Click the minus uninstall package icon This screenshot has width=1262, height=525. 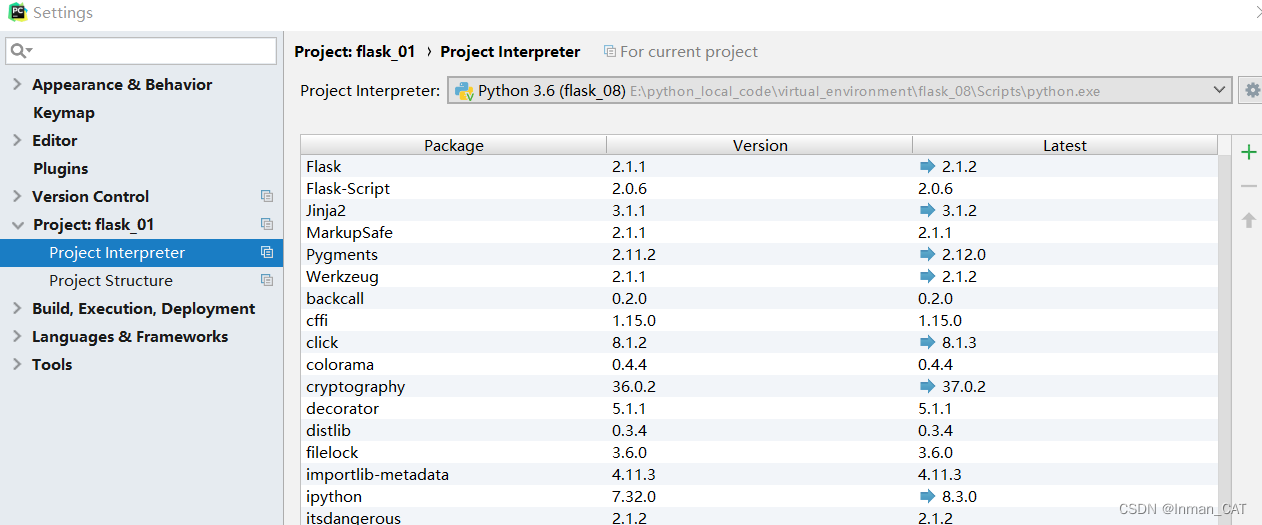click(x=1248, y=186)
